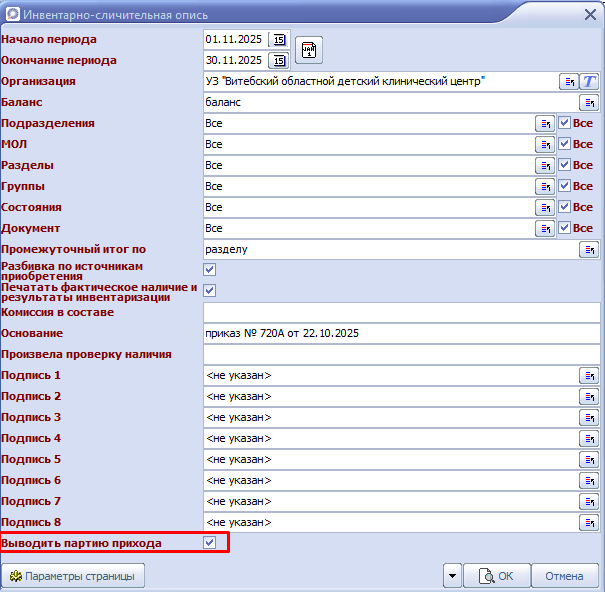Viewport: 605px width, 592px height.
Task: Open Параметры страницы settings
Action: pos(74,576)
